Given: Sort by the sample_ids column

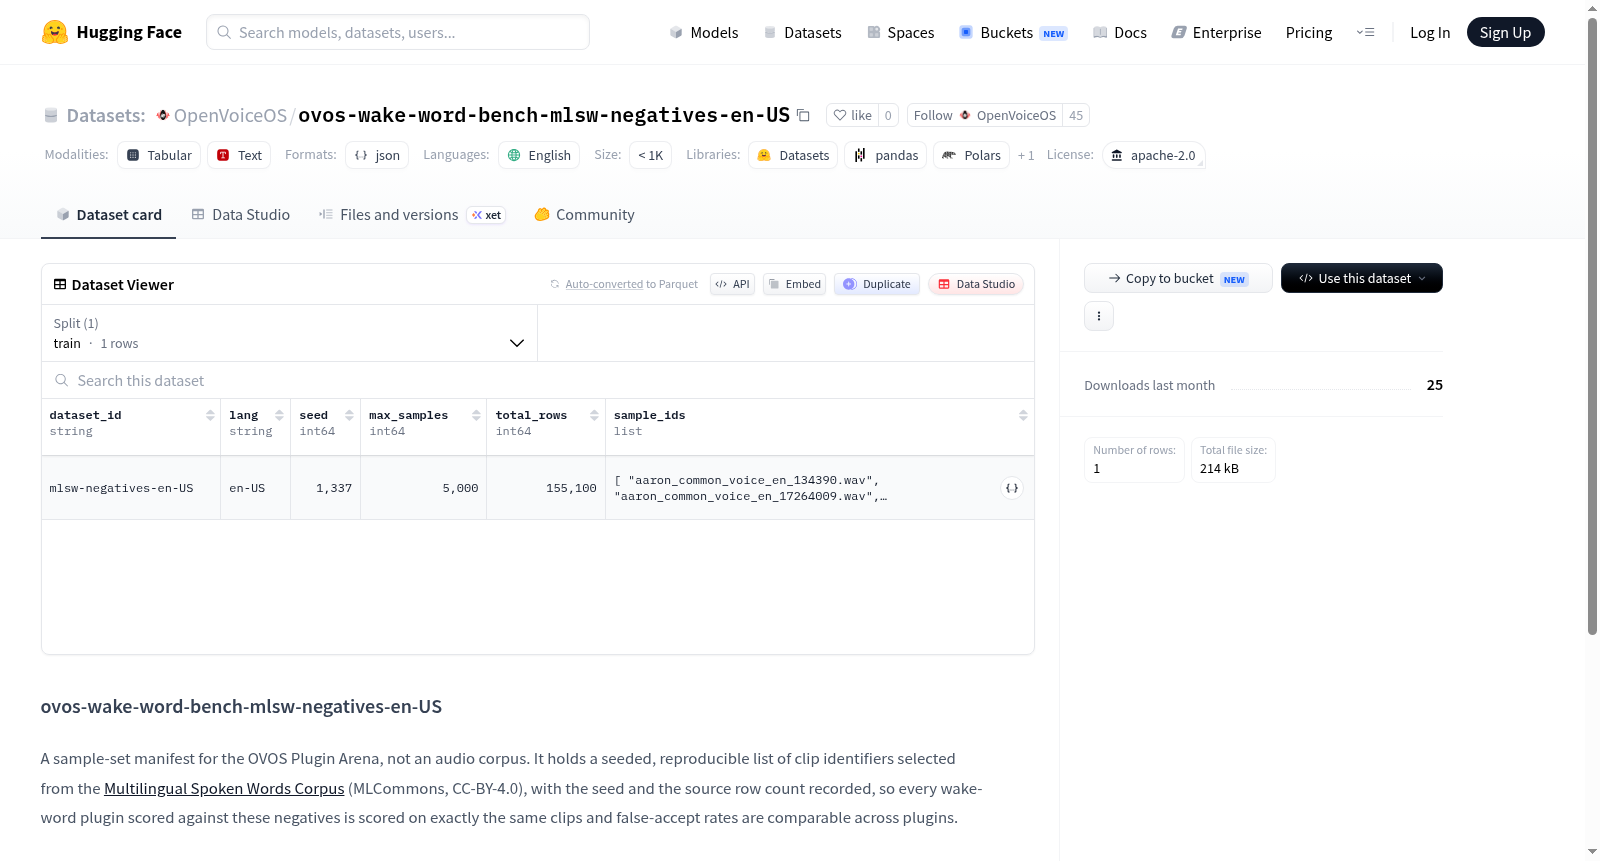Looking at the screenshot, I should point(1023,415).
